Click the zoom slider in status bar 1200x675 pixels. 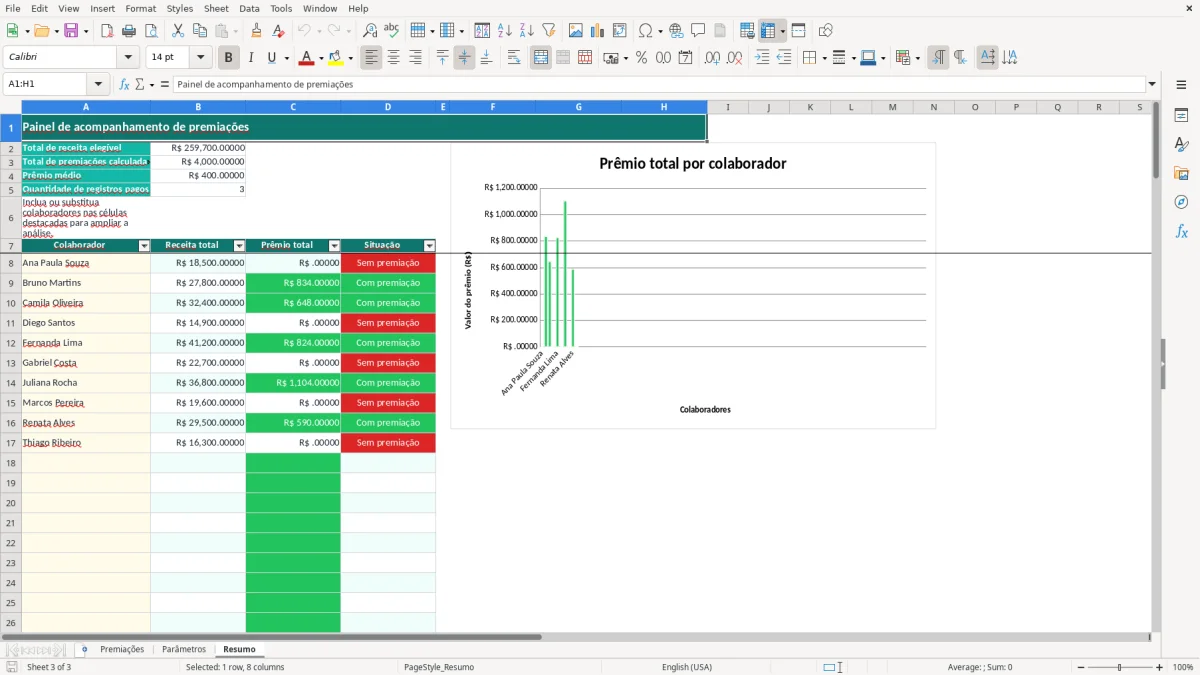point(1120,667)
